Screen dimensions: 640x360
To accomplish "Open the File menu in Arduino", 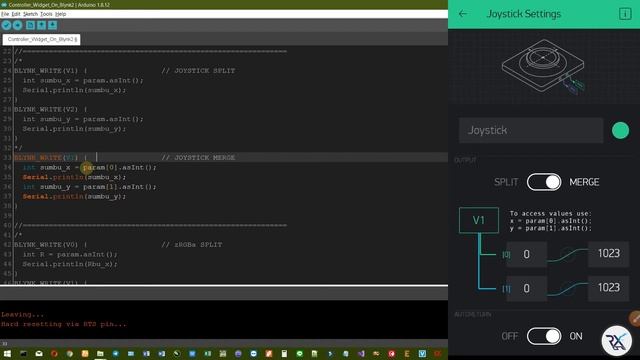I will pyautogui.click(x=5, y=14).
